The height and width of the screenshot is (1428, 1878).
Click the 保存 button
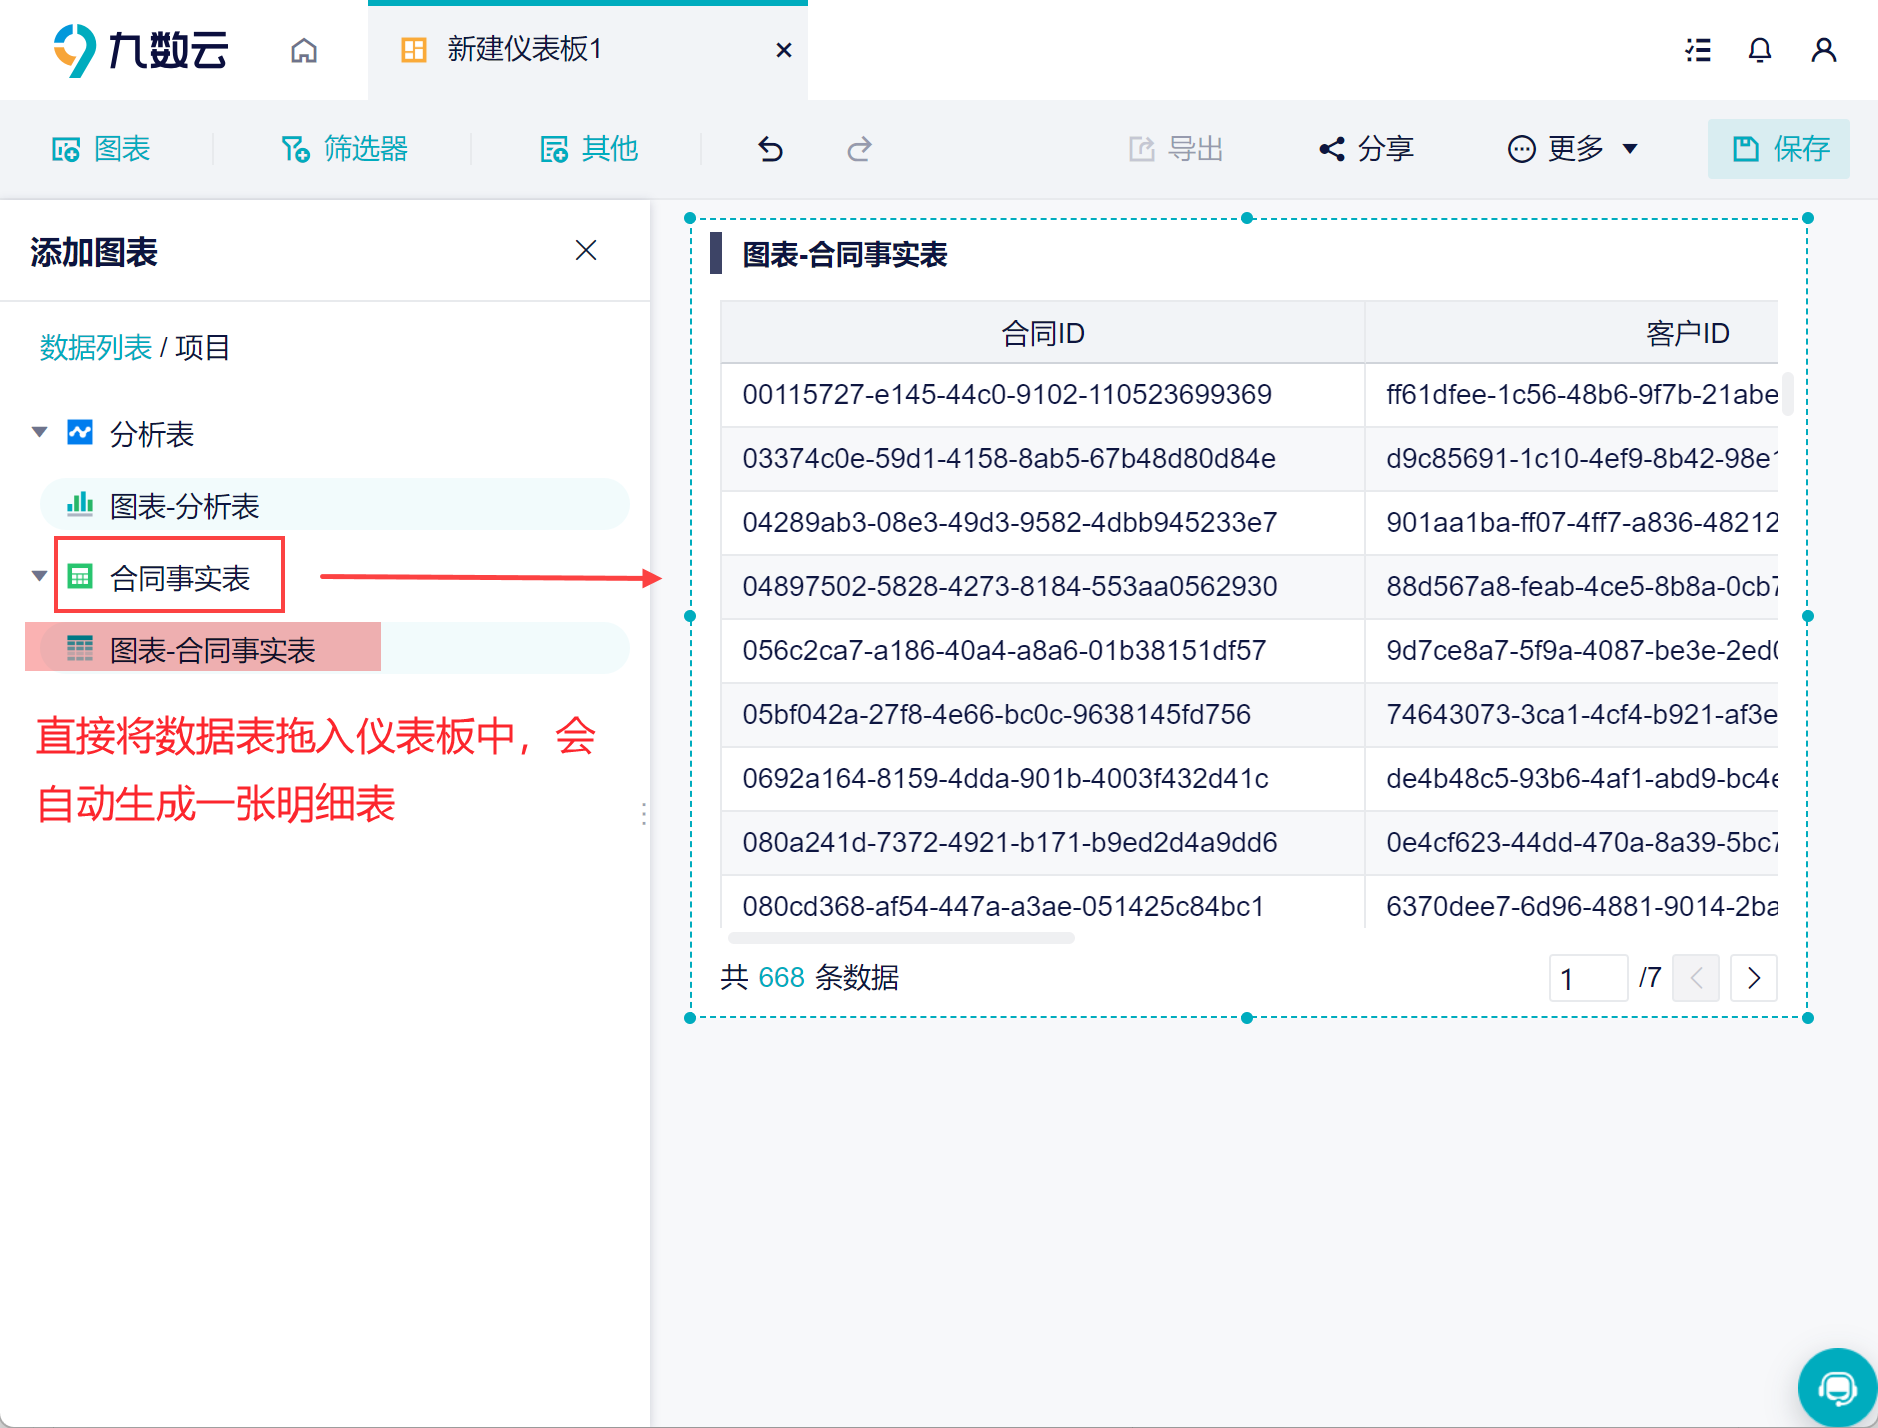point(1779,149)
